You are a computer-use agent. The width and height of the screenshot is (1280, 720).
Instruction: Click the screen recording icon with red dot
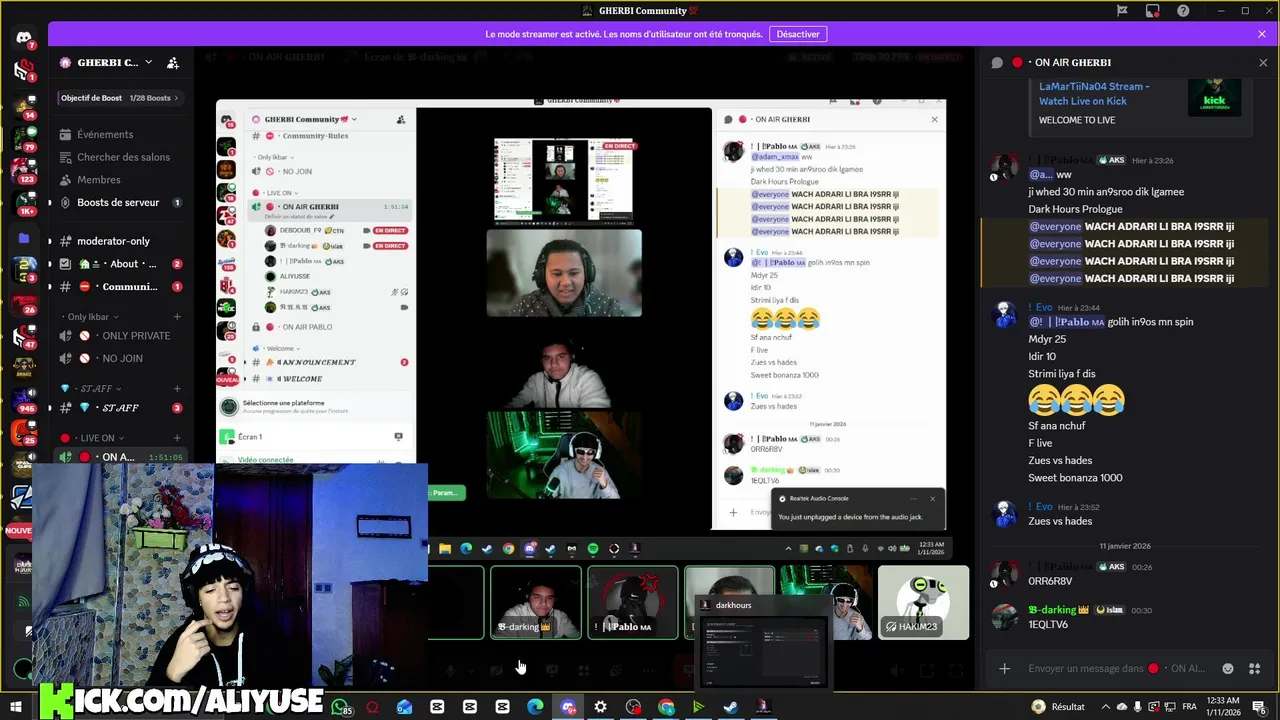coord(1153,11)
